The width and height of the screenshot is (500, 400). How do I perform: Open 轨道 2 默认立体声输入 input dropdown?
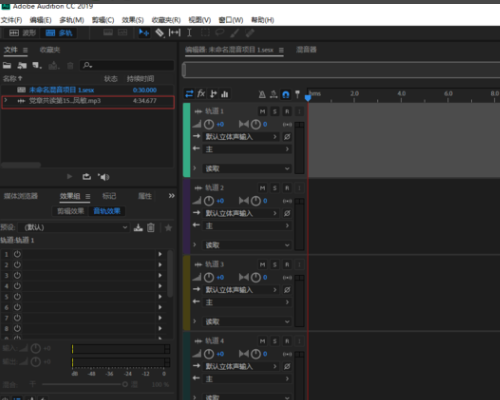pyautogui.click(x=241, y=213)
